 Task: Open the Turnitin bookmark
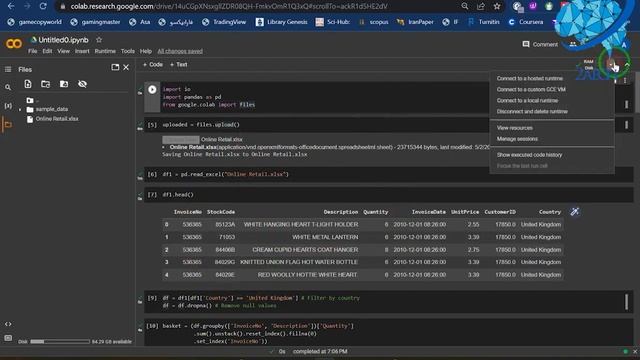point(484,22)
